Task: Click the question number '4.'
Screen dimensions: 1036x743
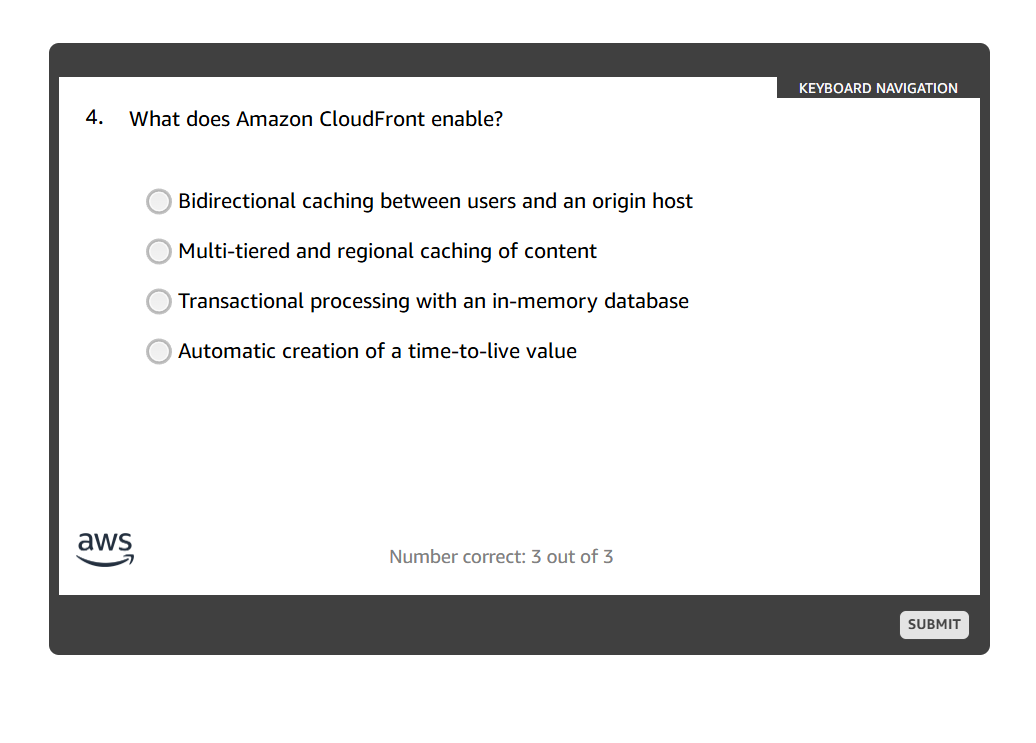Action: pyautogui.click(x=93, y=116)
